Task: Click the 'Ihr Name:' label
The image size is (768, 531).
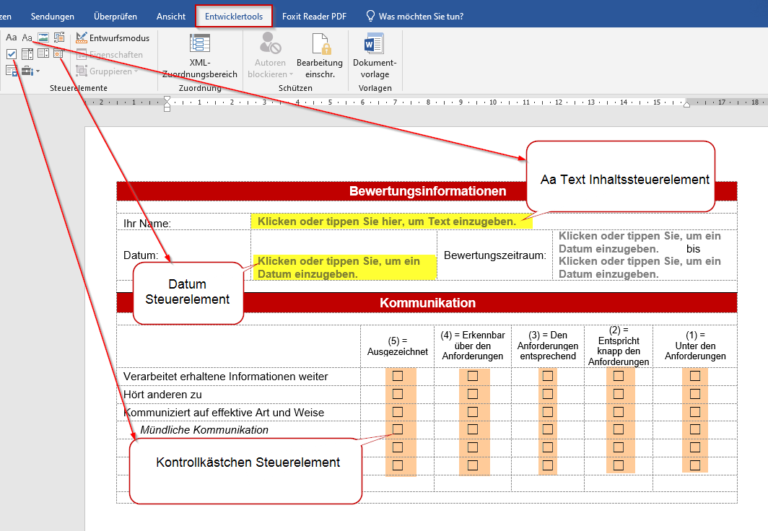Action: coord(147,223)
